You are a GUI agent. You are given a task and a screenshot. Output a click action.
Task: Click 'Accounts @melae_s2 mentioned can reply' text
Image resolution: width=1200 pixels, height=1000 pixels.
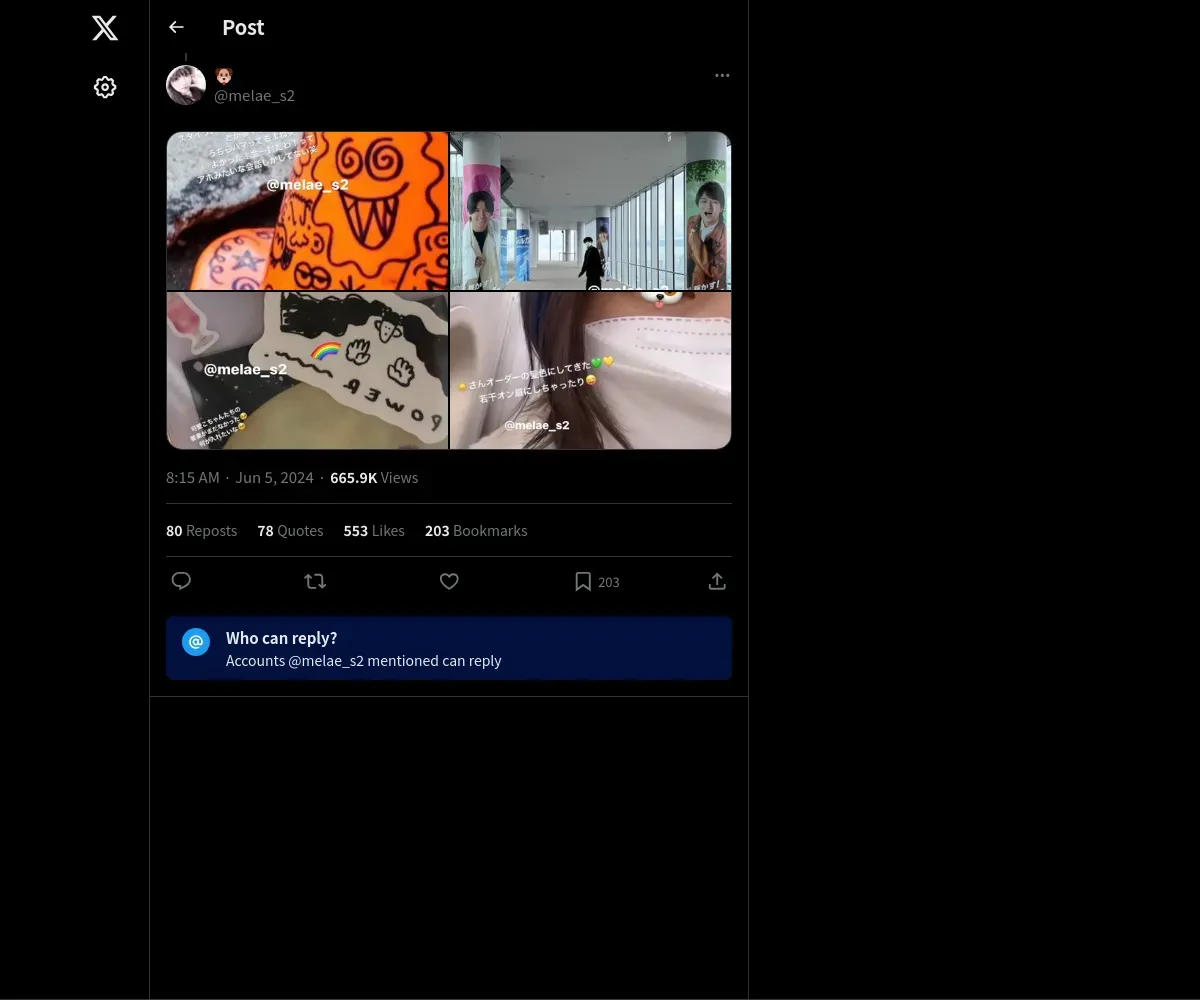pyautogui.click(x=364, y=661)
